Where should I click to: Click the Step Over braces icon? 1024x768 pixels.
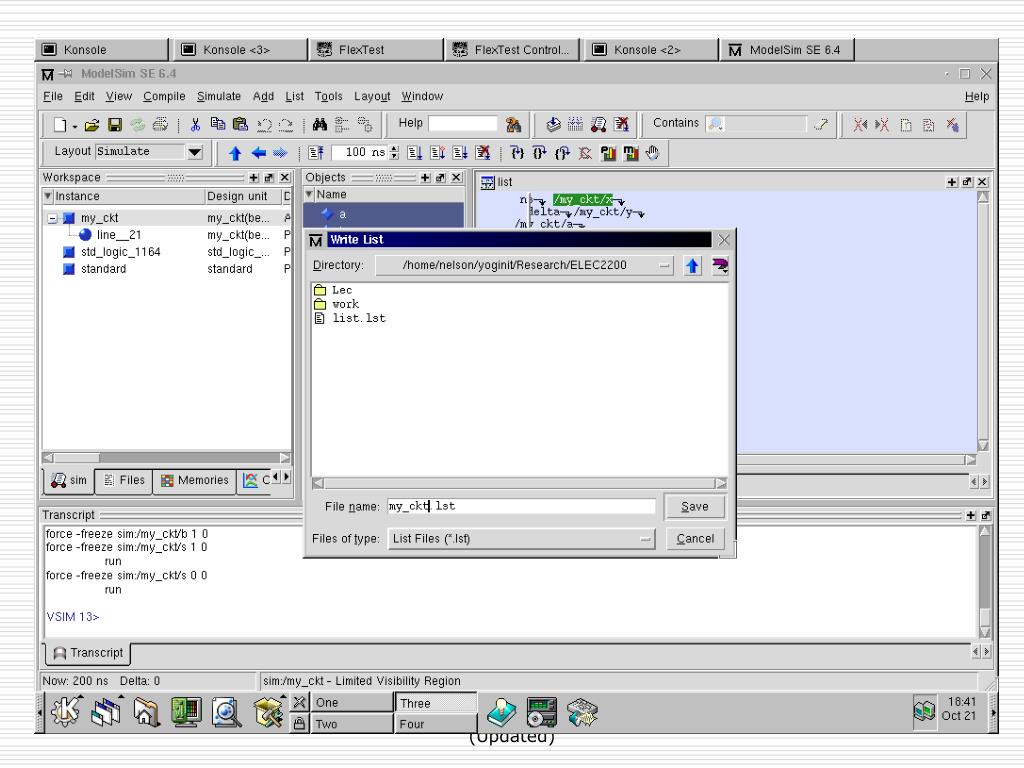(539, 153)
